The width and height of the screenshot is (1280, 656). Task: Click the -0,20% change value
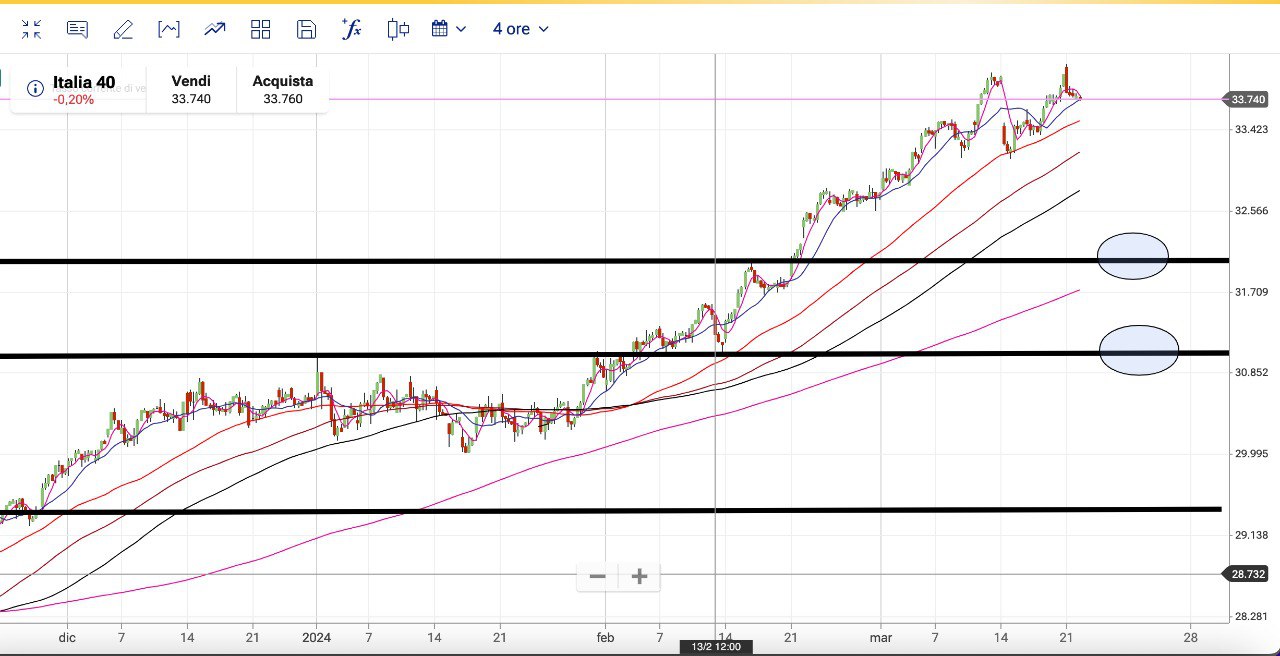tap(74, 99)
